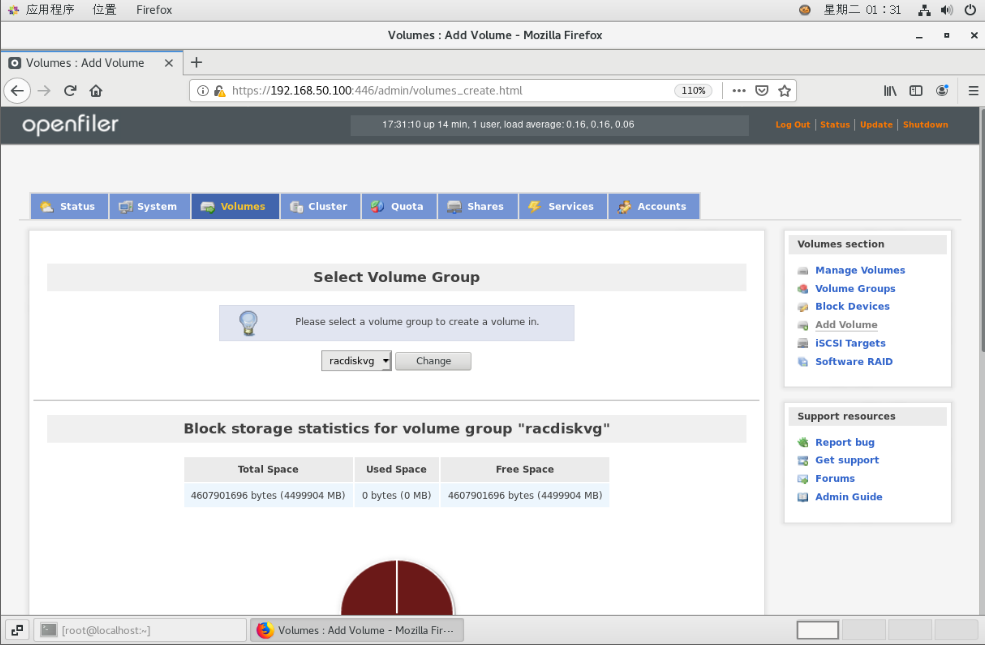The height and width of the screenshot is (645, 985).
Task: Click the notification icon beside the clock
Action: pos(805,10)
